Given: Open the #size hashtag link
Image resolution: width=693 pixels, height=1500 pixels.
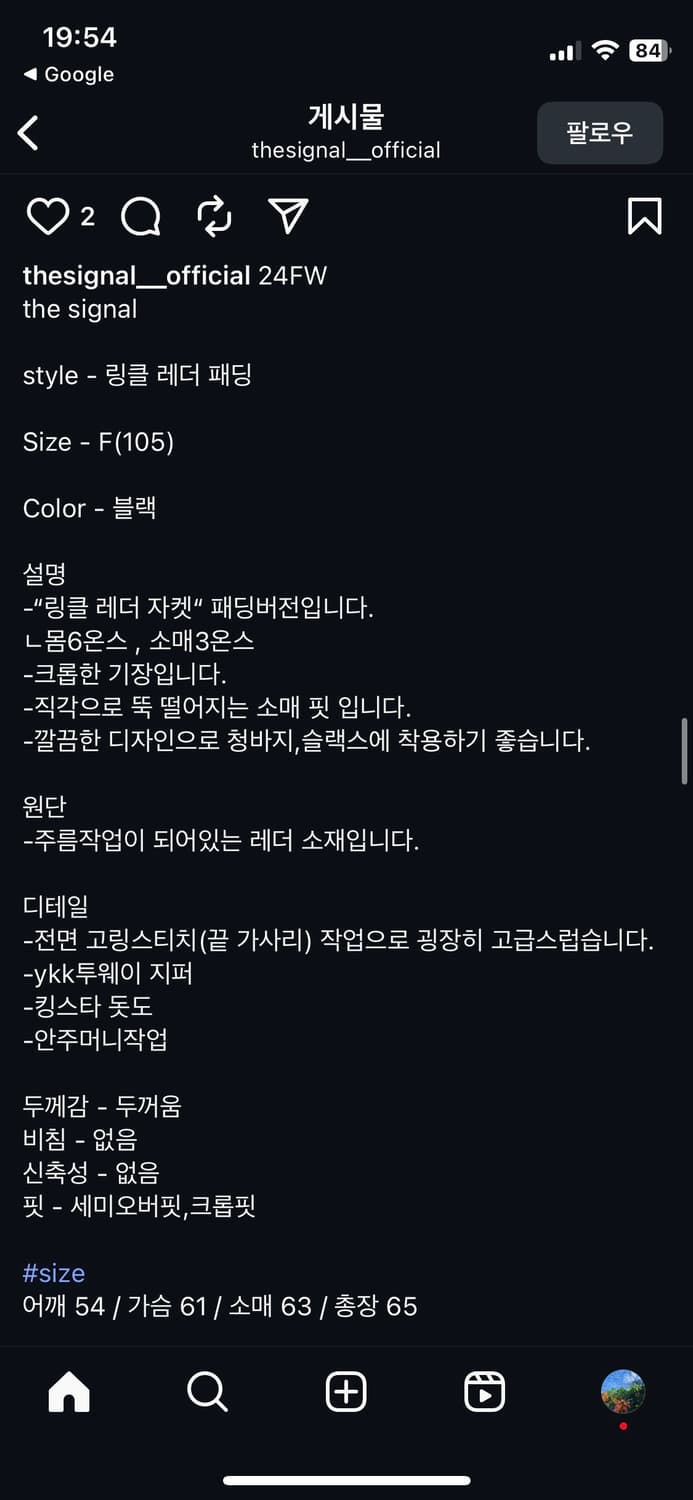Looking at the screenshot, I should pyautogui.click(x=52, y=1272).
